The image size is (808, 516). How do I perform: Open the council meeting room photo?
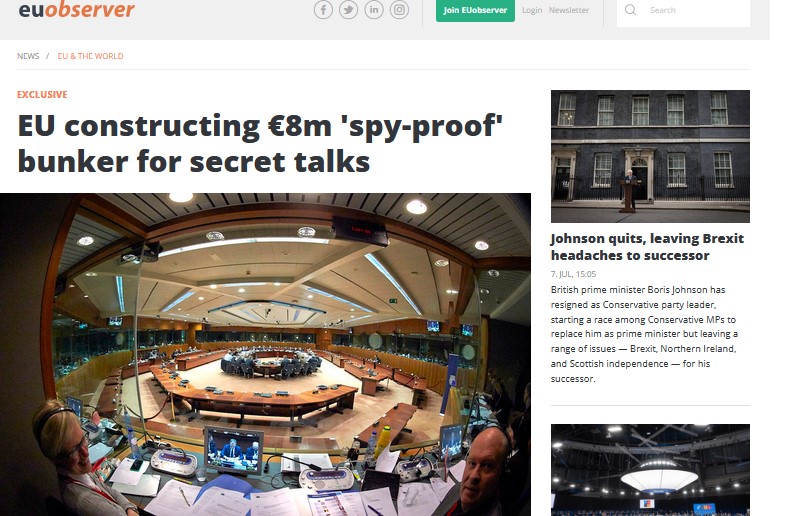tap(265, 355)
